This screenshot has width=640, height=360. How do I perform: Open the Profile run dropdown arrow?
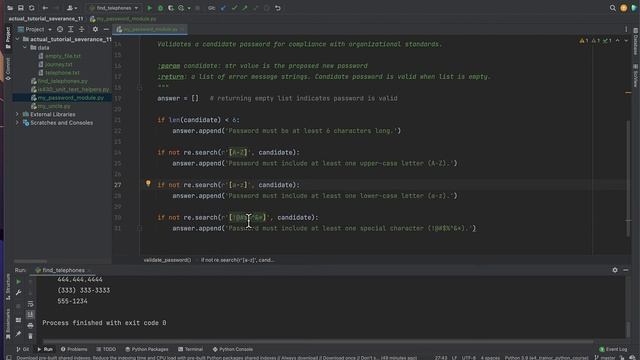pos(189,8)
